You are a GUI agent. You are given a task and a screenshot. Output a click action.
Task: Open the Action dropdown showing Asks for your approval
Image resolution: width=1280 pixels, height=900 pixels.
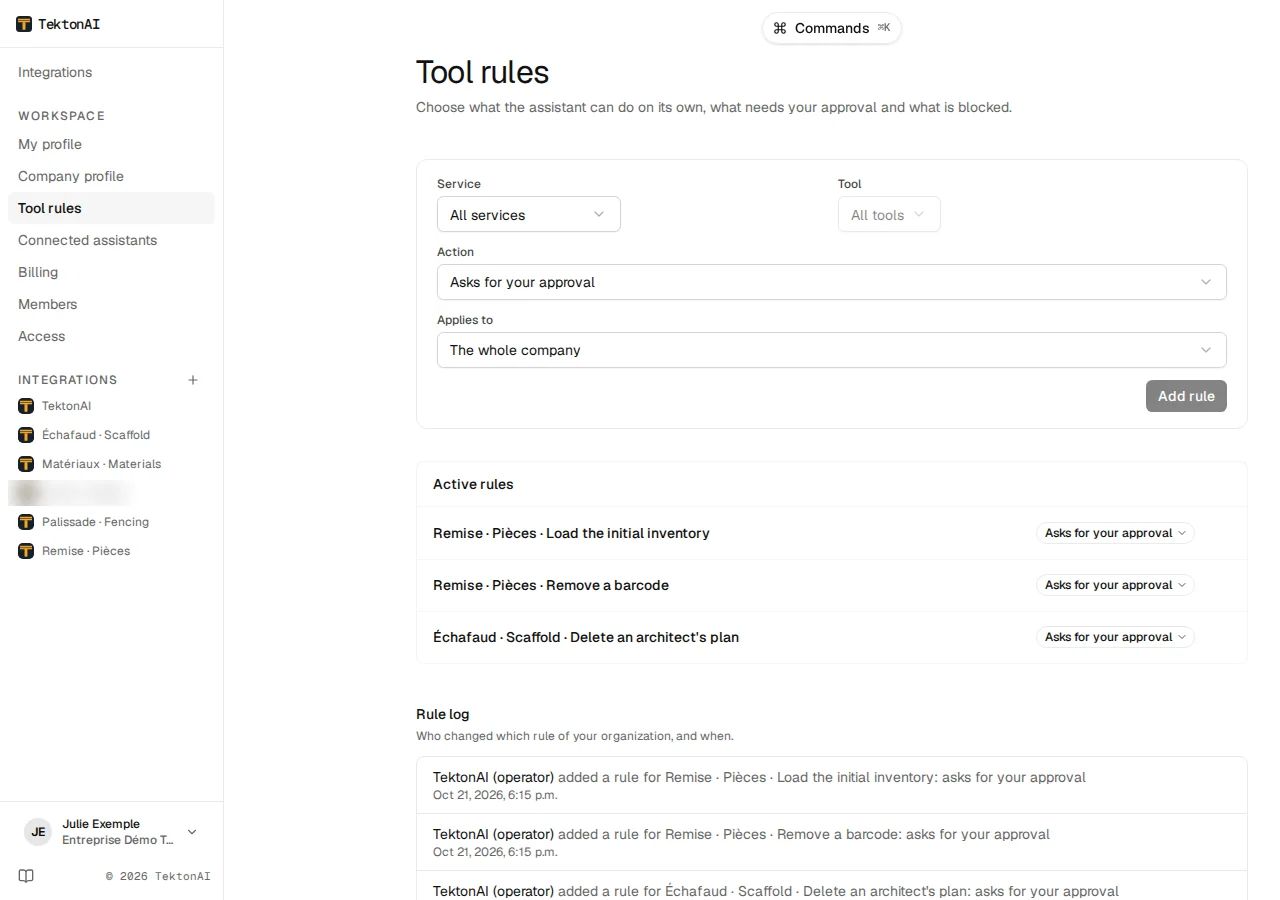[x=832, y=282]
